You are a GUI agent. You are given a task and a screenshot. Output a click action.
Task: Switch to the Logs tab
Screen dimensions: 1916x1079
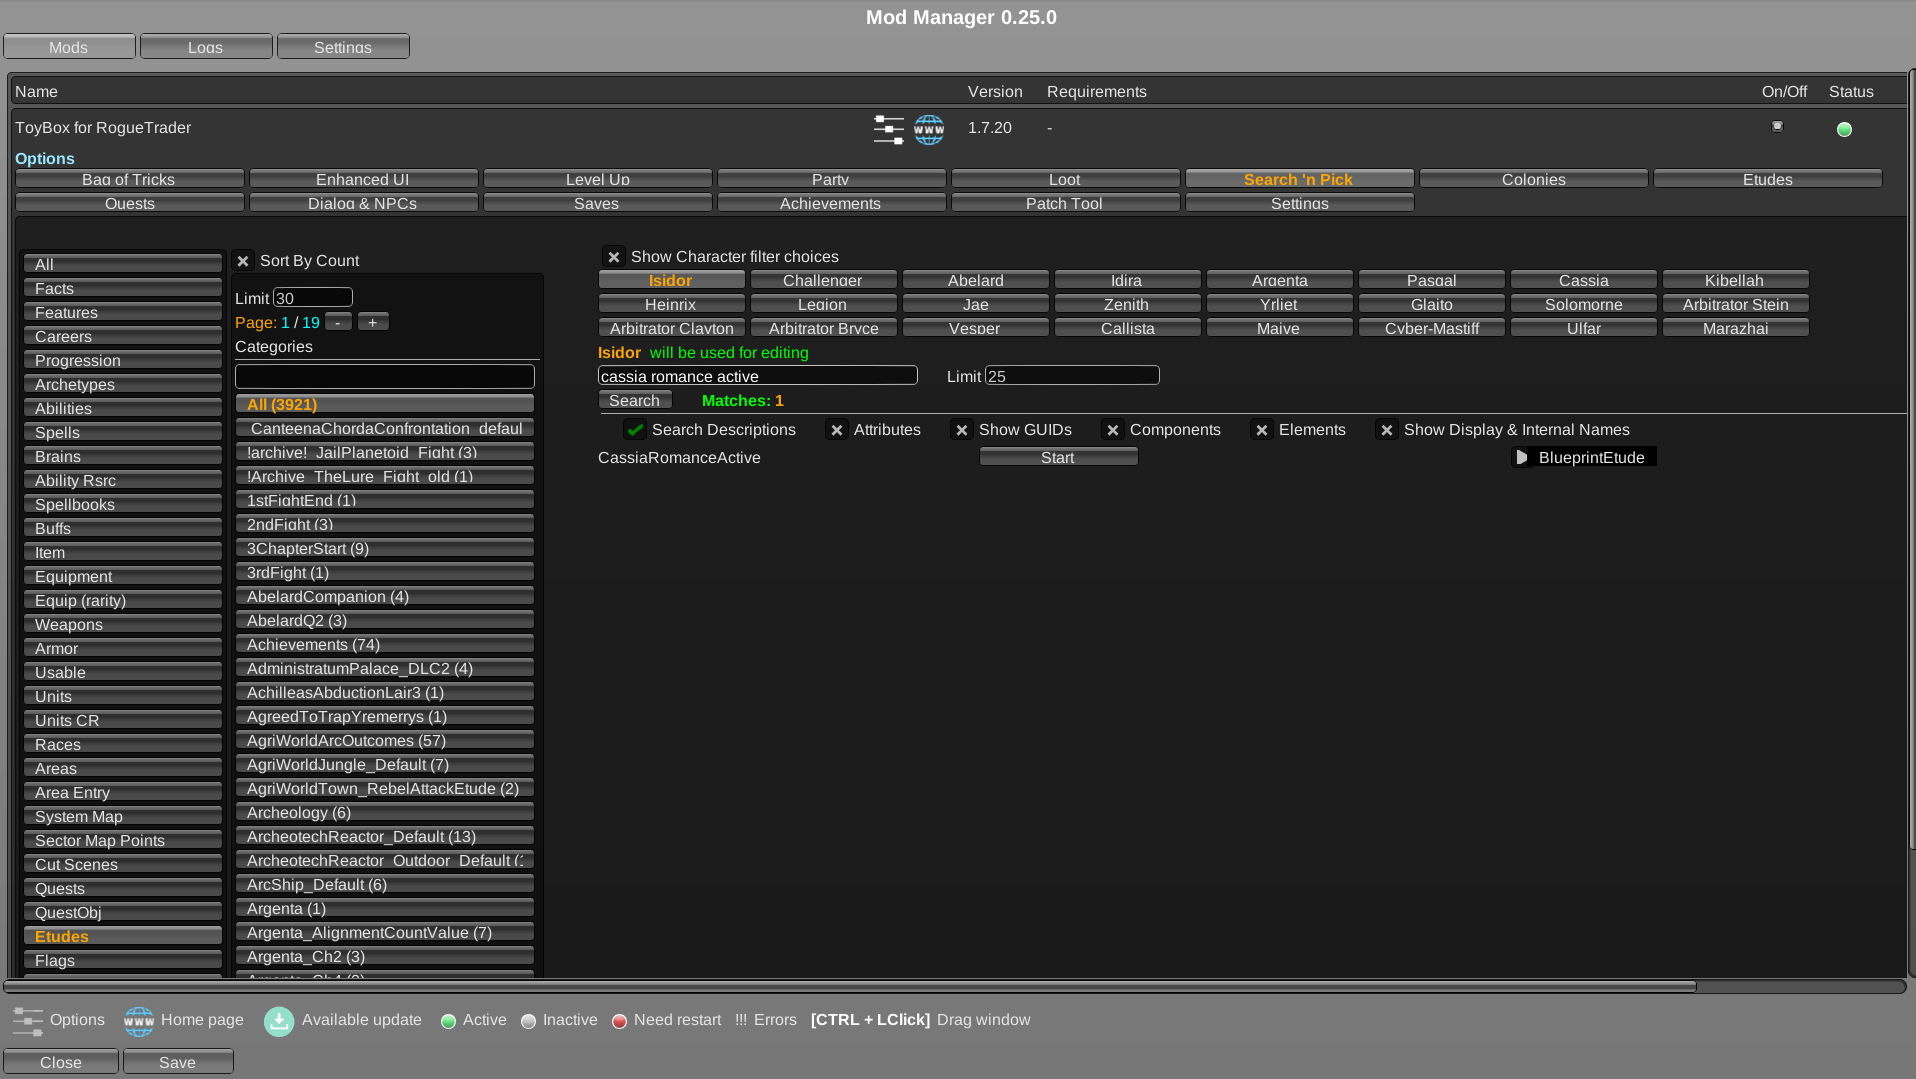point(206,46)
